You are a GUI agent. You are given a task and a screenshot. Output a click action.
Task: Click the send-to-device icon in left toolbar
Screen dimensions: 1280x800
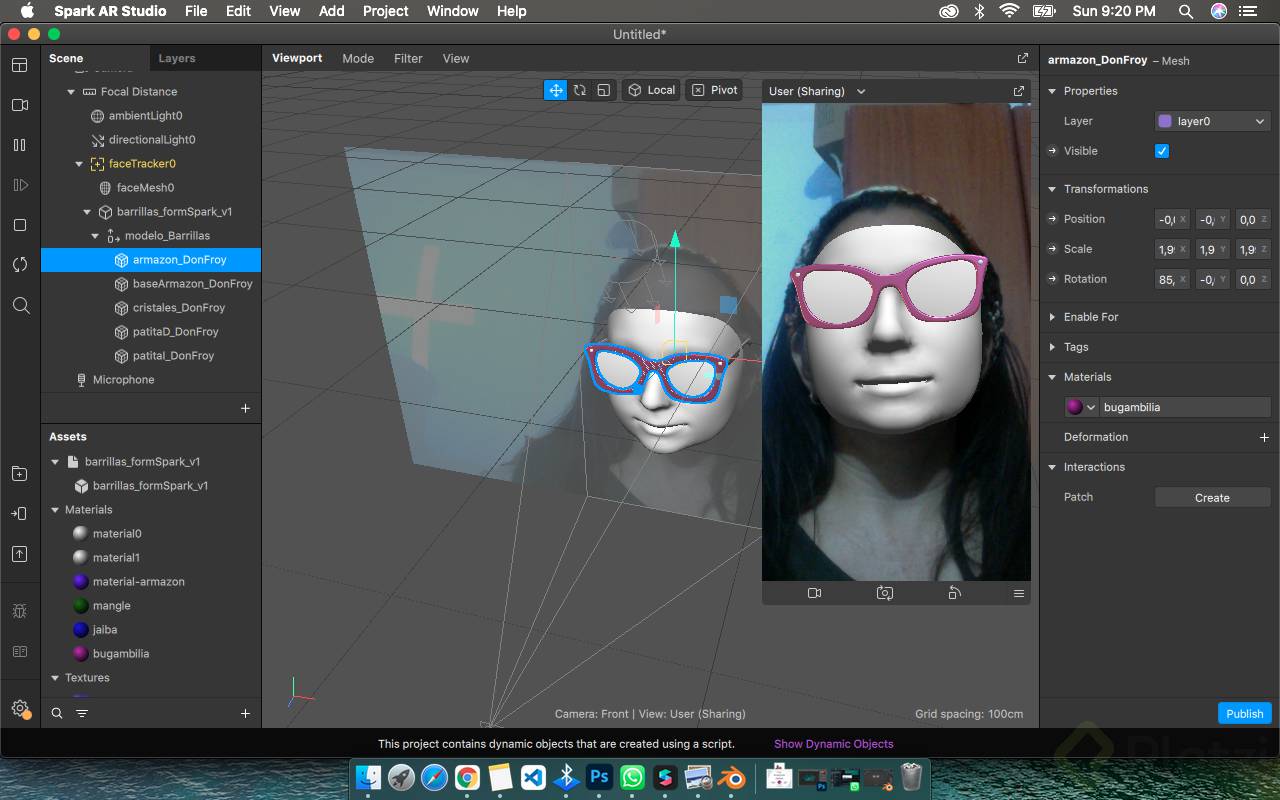point(20,514)
